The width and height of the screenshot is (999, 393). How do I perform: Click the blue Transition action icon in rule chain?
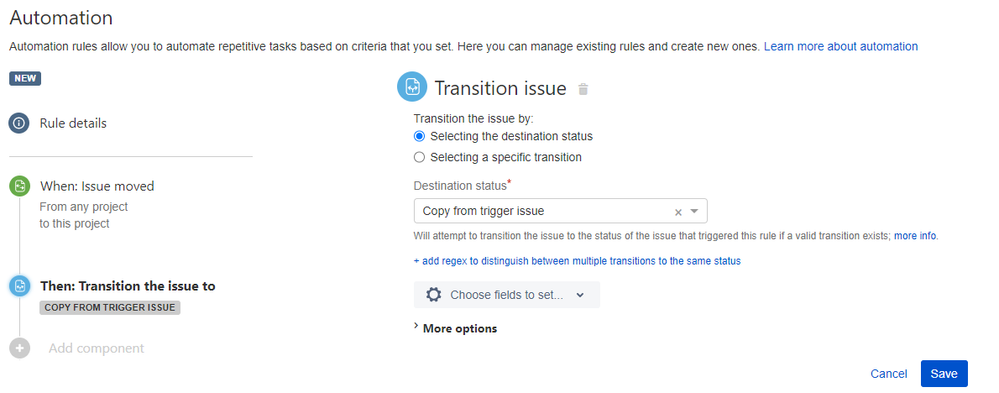point(19,286)
